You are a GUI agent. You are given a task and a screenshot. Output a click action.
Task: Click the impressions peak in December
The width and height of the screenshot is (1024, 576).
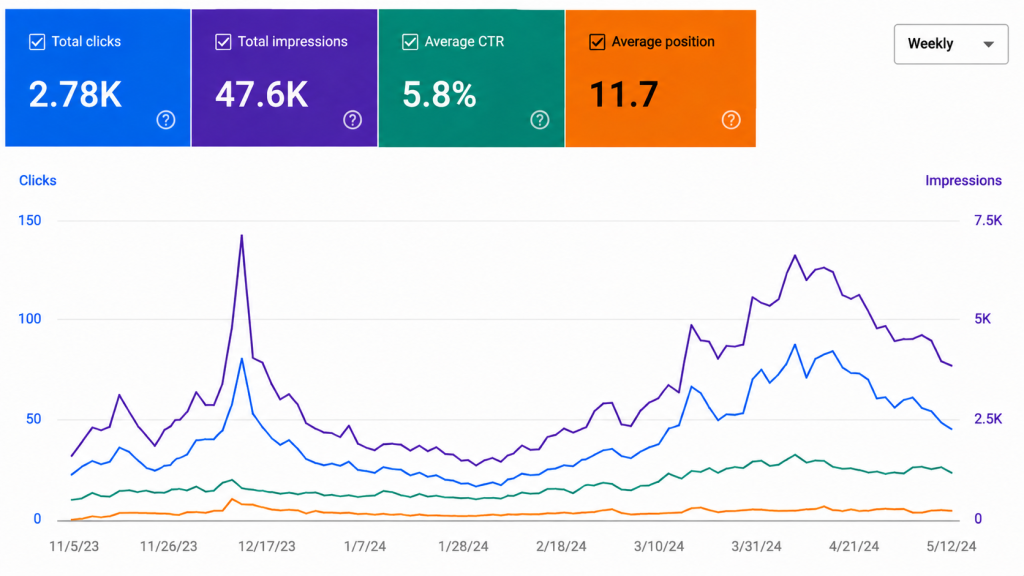(242, 236)
